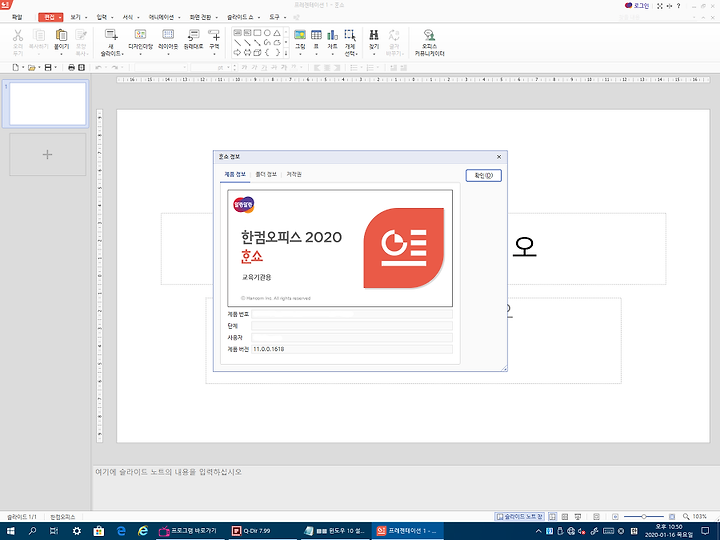The height and width of the screenshot is (540, 720).
Task: Open the Find (찾기) dropdown arrow
Action: click(374, 54)
